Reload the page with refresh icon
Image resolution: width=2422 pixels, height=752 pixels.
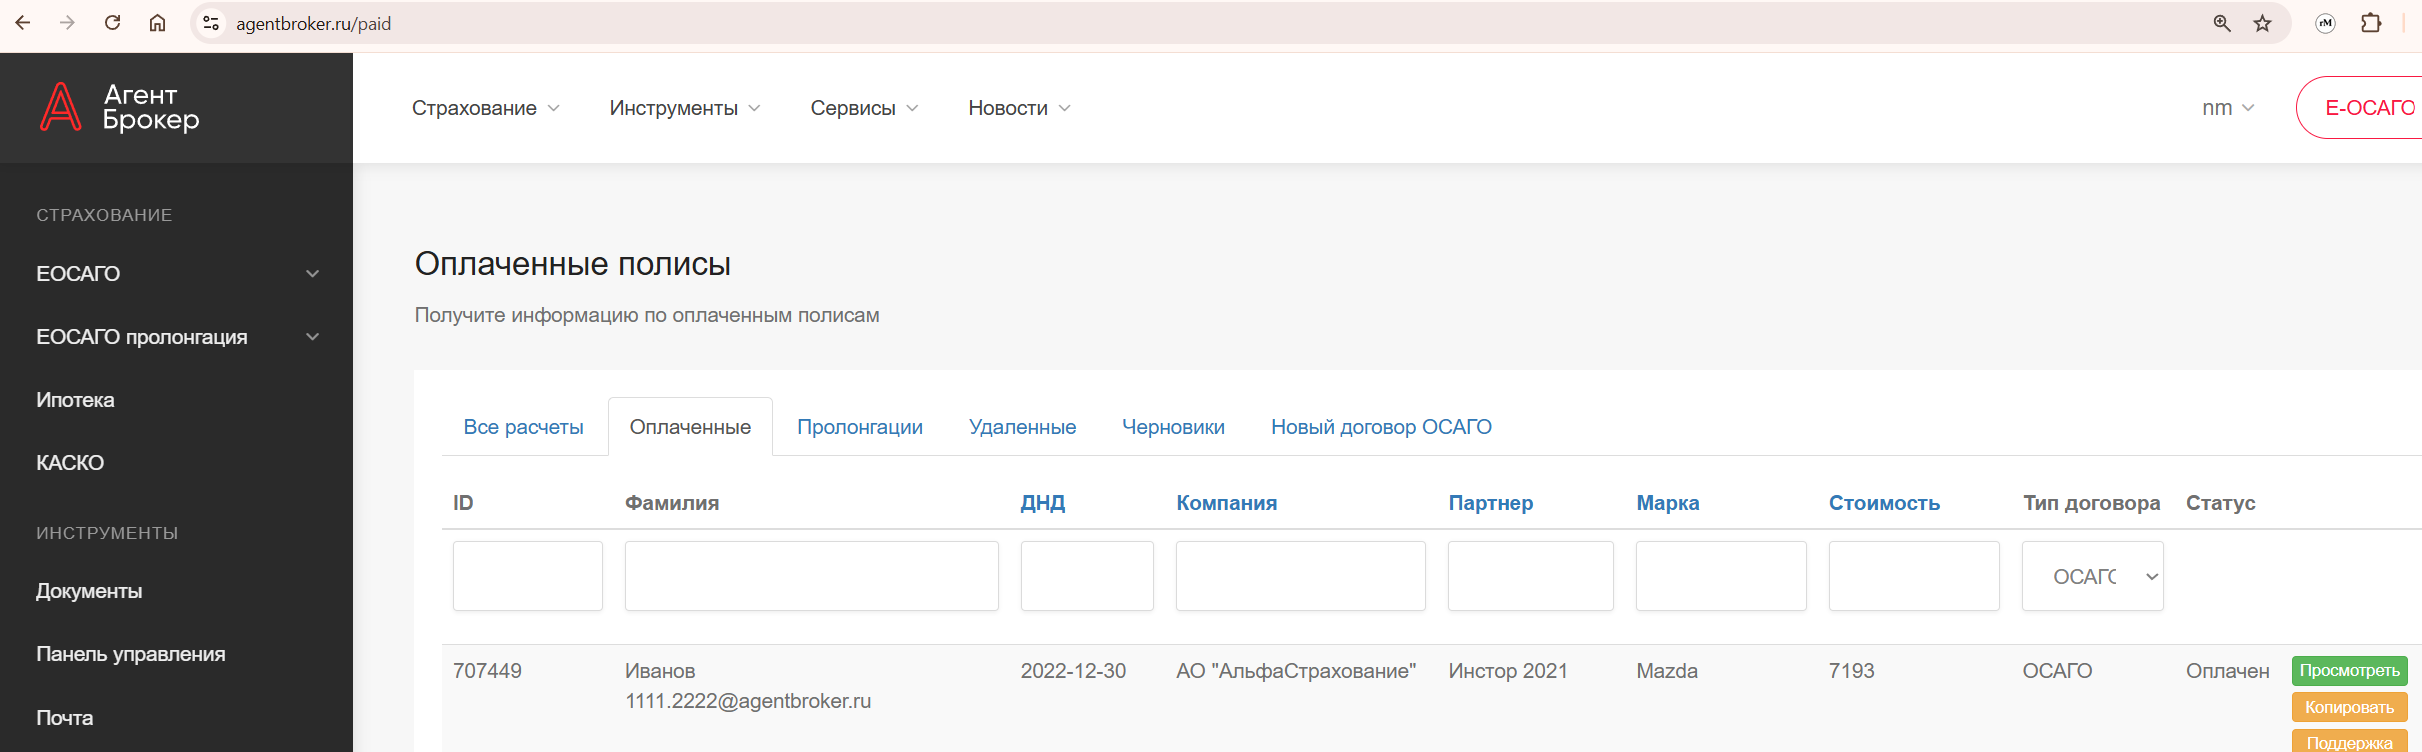click(x=112, y=23)
